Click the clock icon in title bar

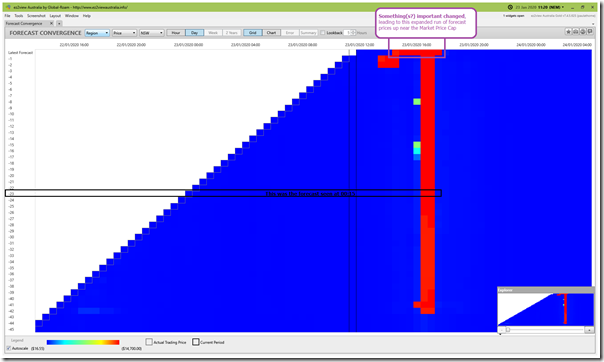(x=510, y=7)
